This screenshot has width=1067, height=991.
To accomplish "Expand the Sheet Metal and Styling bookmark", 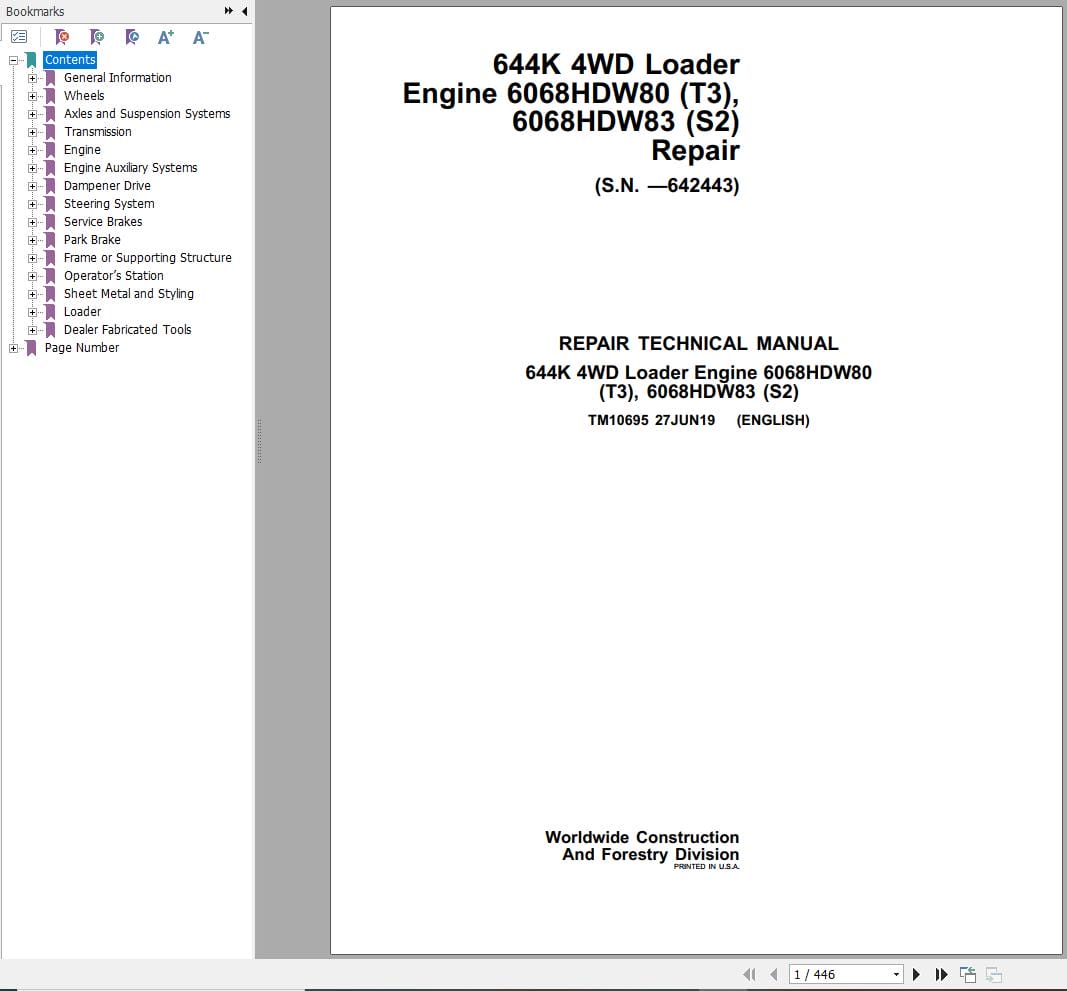I will click(x=32, y=294).
